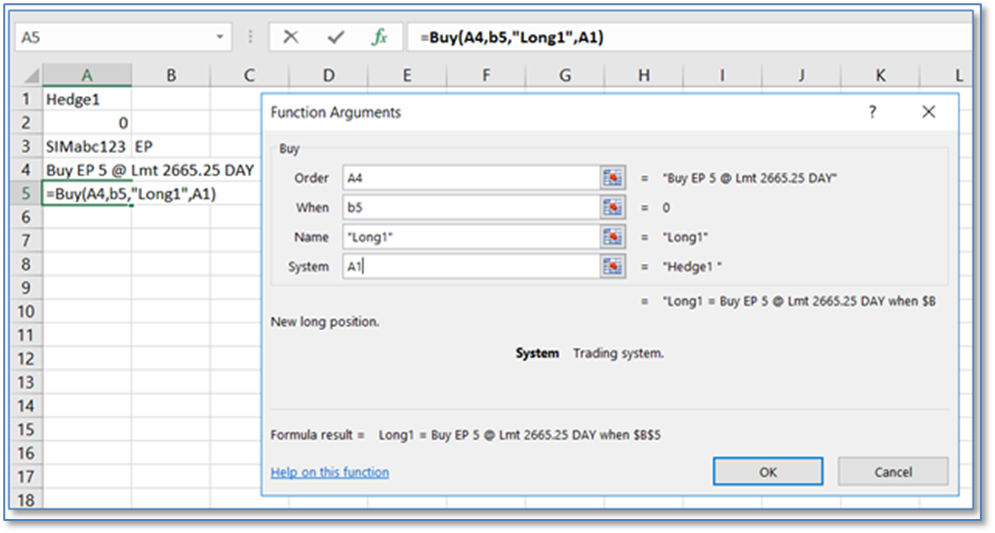The height and width of the screenshot is (533, 995).
Task: Click the dialog help question mark icon
Action: coord(873,113)
